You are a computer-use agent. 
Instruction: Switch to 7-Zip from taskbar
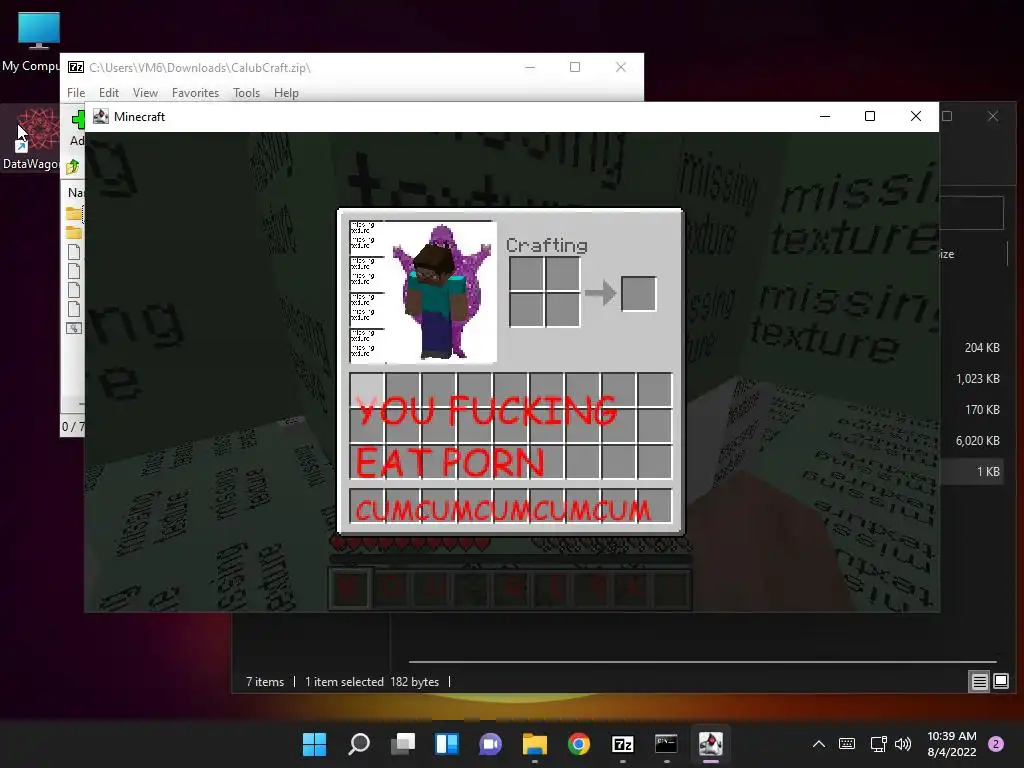pos(622,744)
